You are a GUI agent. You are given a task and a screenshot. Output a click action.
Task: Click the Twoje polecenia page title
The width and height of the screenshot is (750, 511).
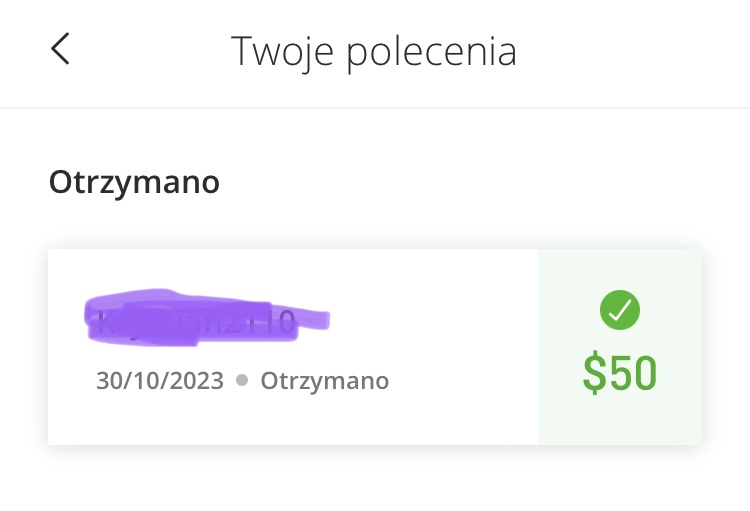[x=374, y=51]
